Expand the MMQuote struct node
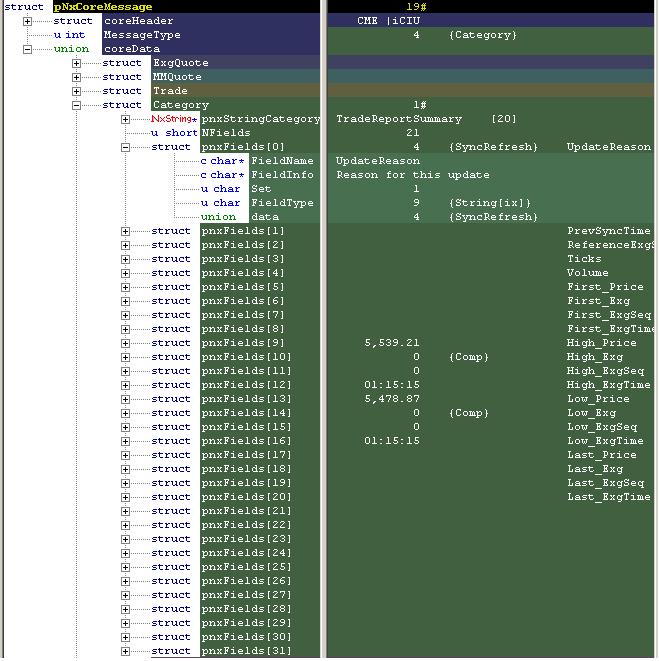This screenshot has height=661, width=659. click(x=76, y=77)
